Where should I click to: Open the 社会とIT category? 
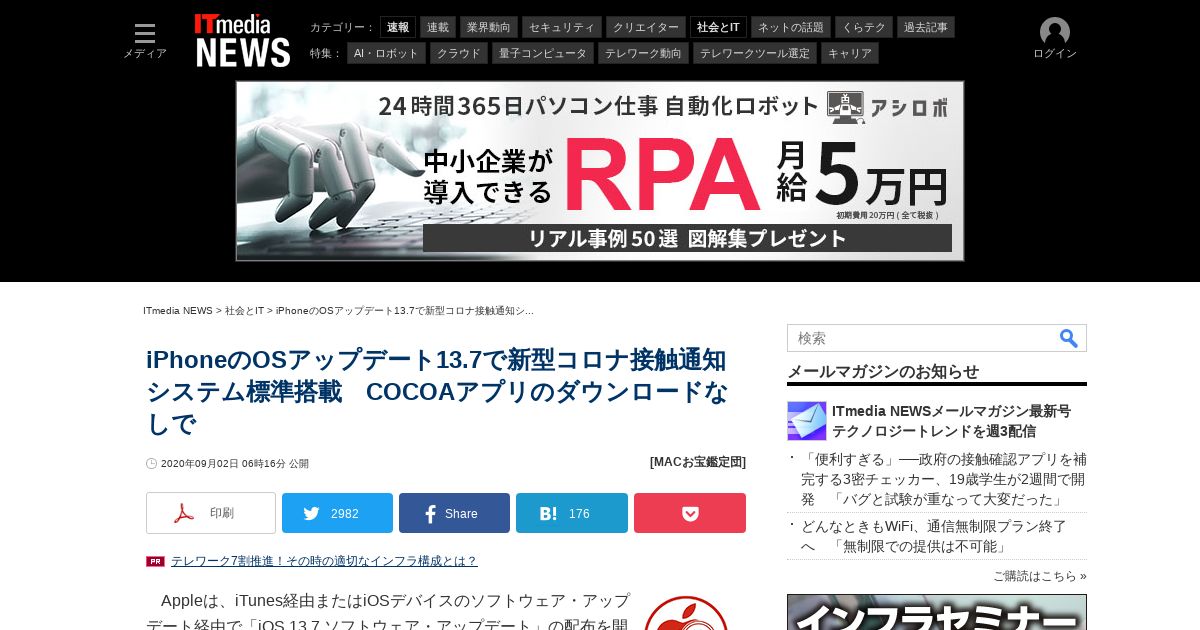pyautogui.click(x=718, y=27)
